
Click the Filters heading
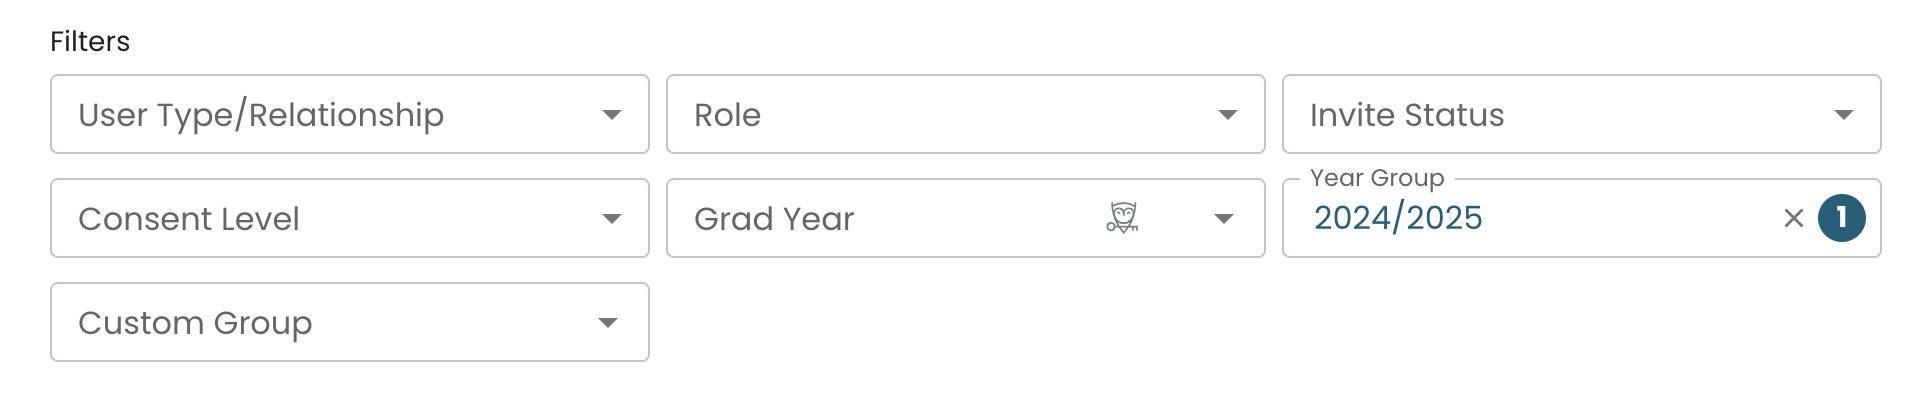point(90,41)
